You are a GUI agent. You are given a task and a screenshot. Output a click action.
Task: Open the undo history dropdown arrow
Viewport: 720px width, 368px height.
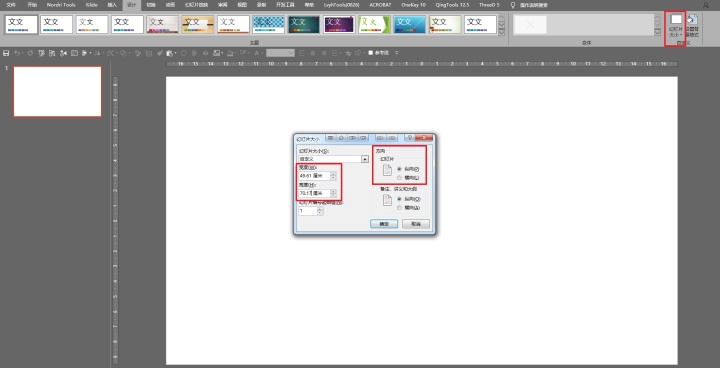(23, 53)
